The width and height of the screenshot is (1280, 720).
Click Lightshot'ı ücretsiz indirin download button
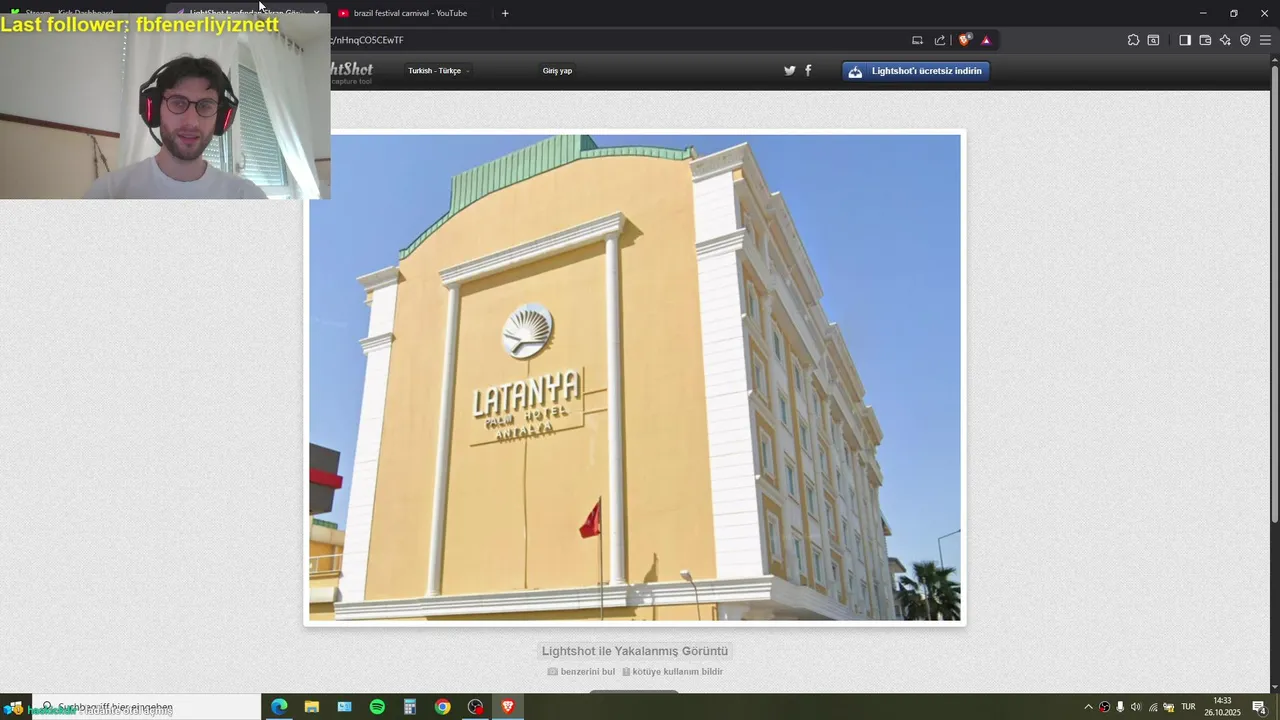[x=916, y=71]
